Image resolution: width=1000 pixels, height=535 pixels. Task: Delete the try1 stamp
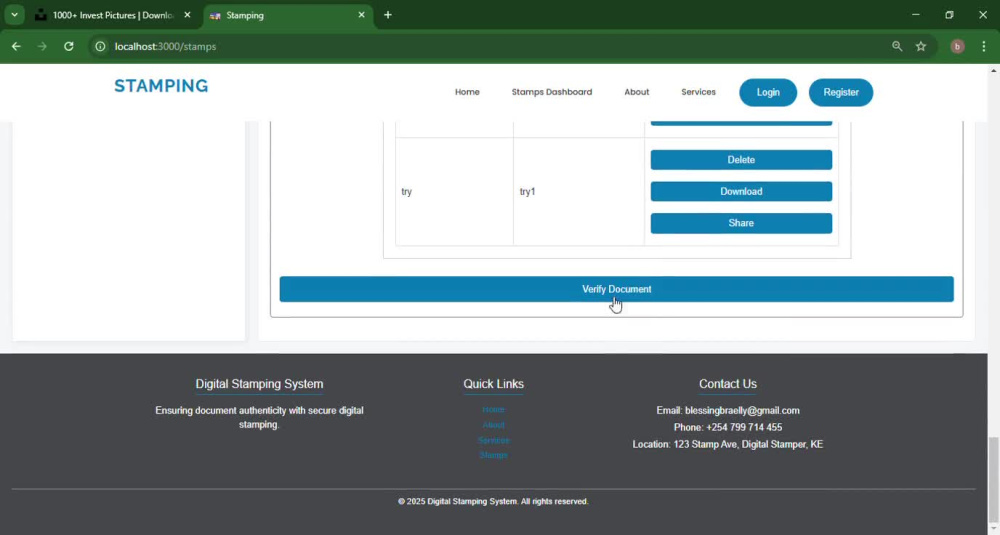(x=741, y=160)
